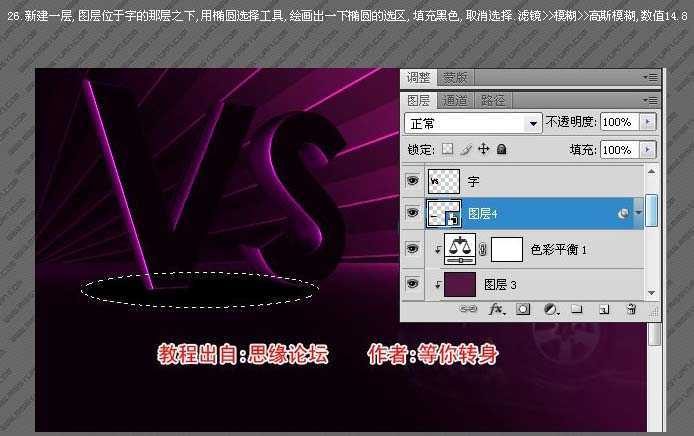Open the 不透明度 opacity slider arrow
The height and width of the screenshot is (436, 694).
point(648,122)
